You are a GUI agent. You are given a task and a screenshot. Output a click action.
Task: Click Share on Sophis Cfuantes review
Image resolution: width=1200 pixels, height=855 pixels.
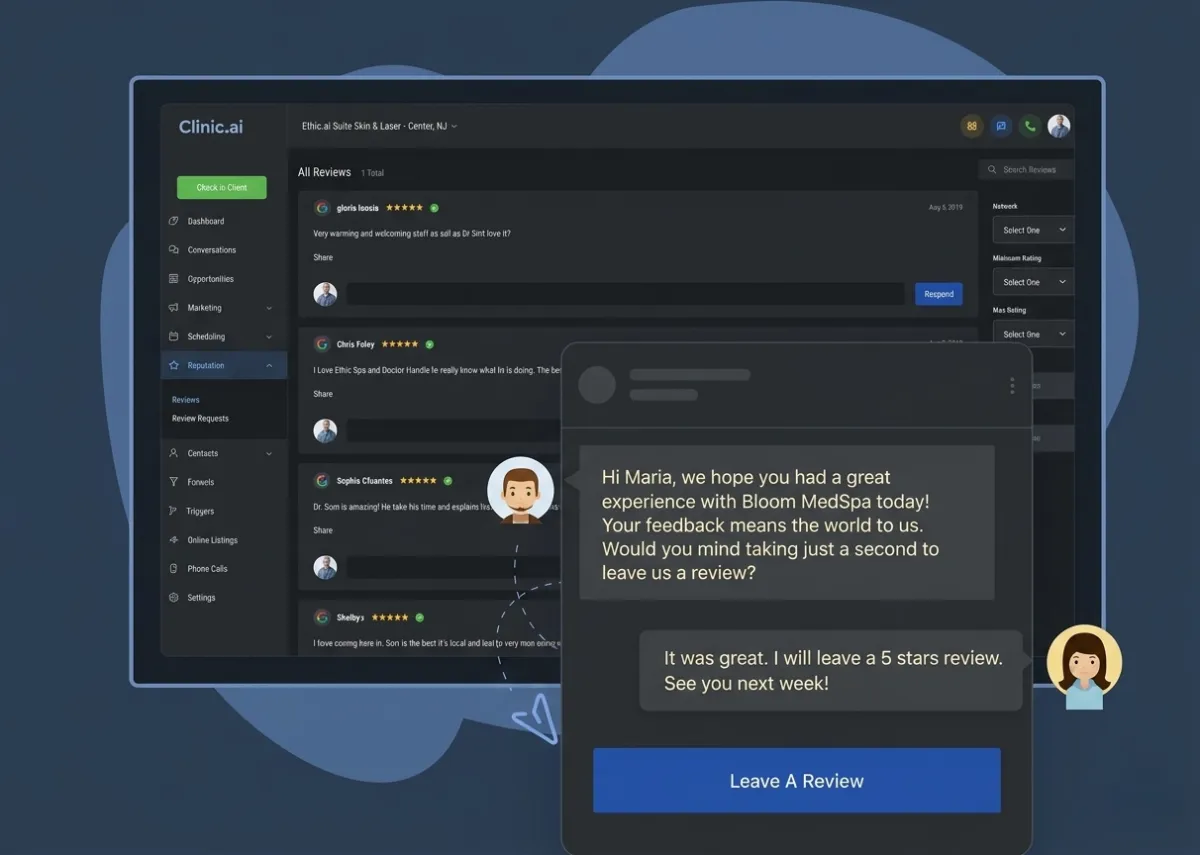(323, 531)
